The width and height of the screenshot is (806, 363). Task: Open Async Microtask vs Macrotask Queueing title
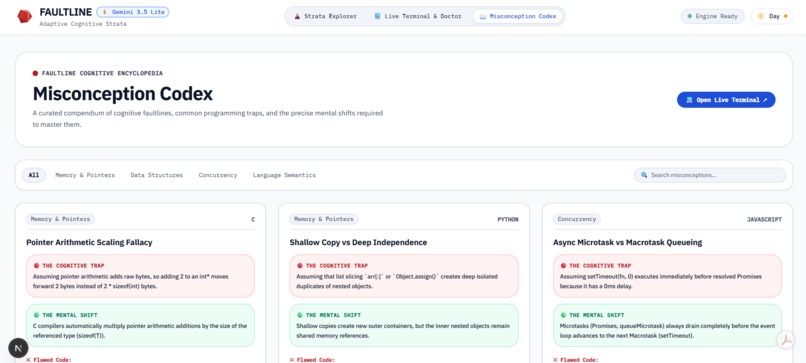click(x=628, y=242)
